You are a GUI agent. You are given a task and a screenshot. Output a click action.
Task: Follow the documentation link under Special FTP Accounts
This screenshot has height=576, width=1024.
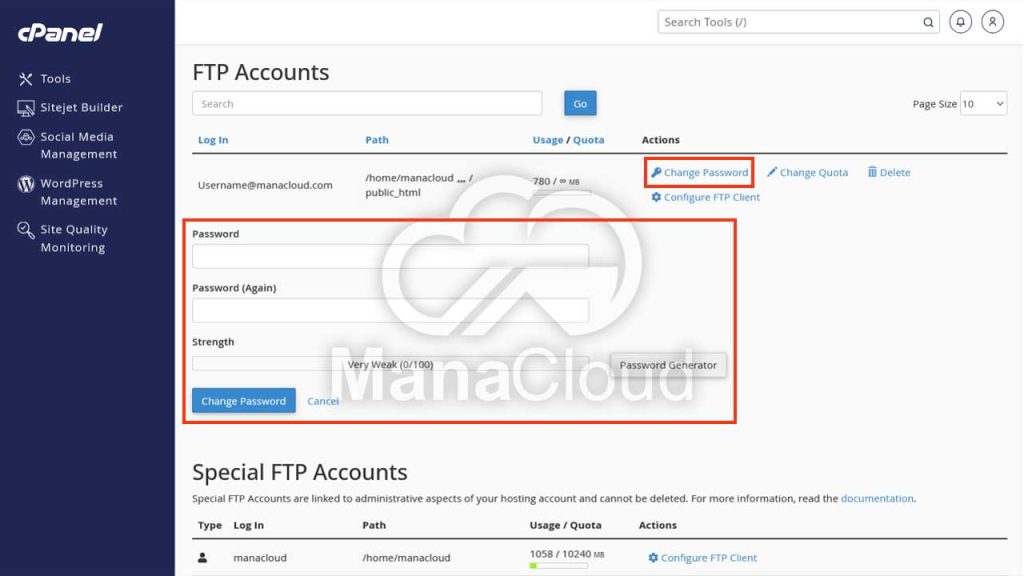[877, 498]
